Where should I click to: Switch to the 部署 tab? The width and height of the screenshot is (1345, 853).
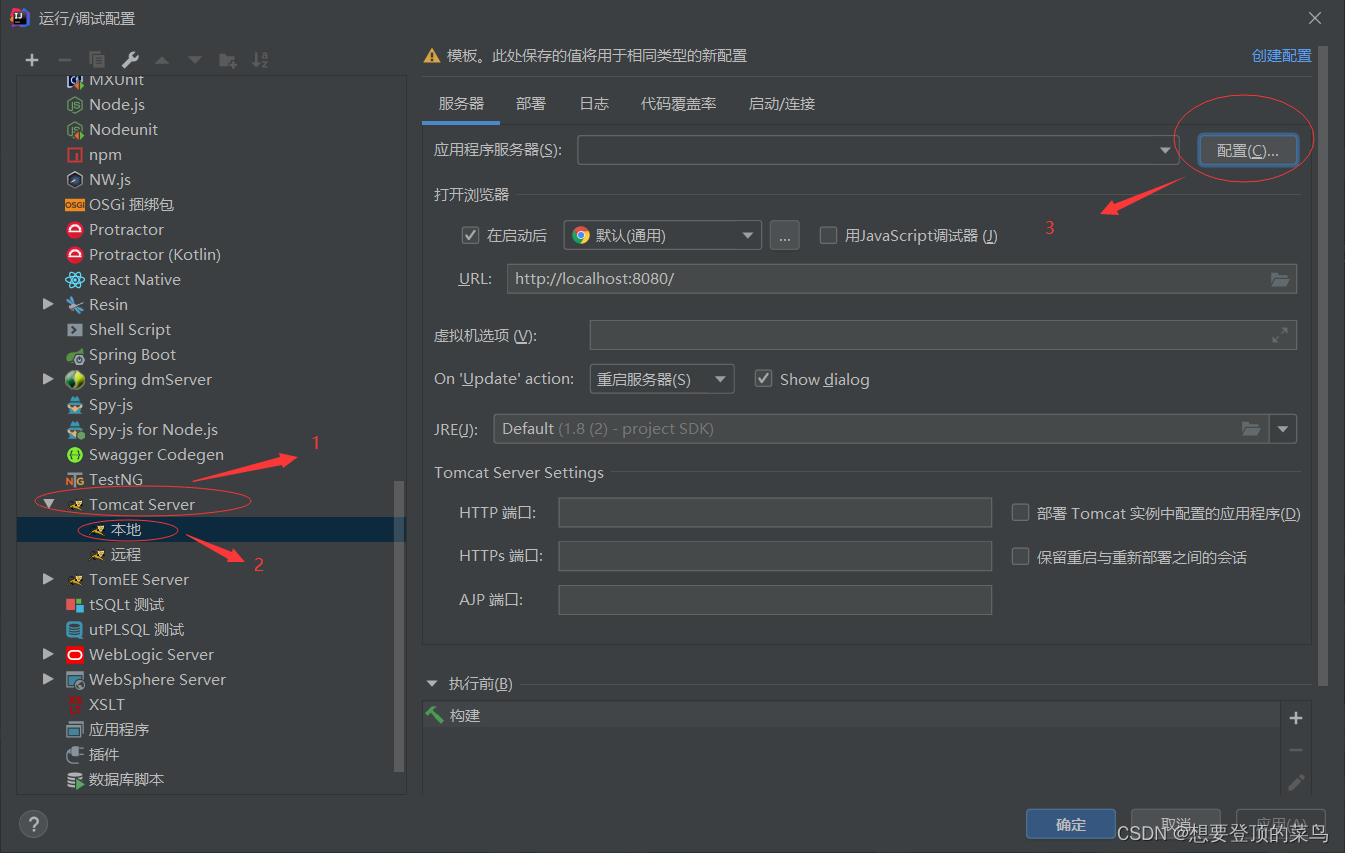click(x=531, y=104)
